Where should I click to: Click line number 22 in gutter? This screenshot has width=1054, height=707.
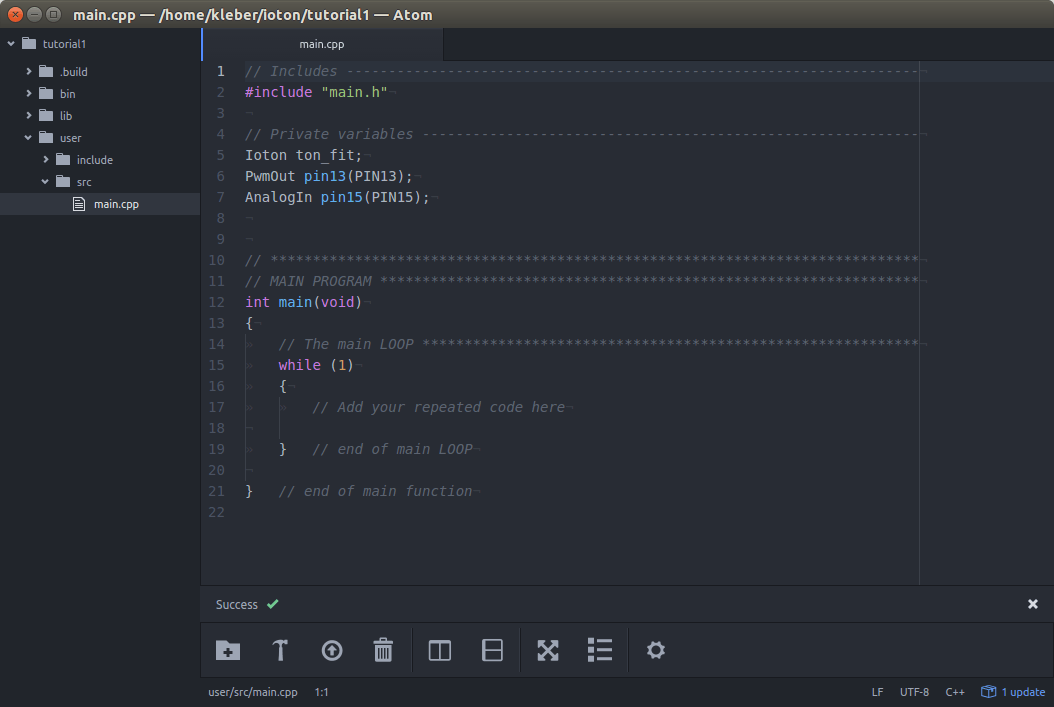point(216,512)
